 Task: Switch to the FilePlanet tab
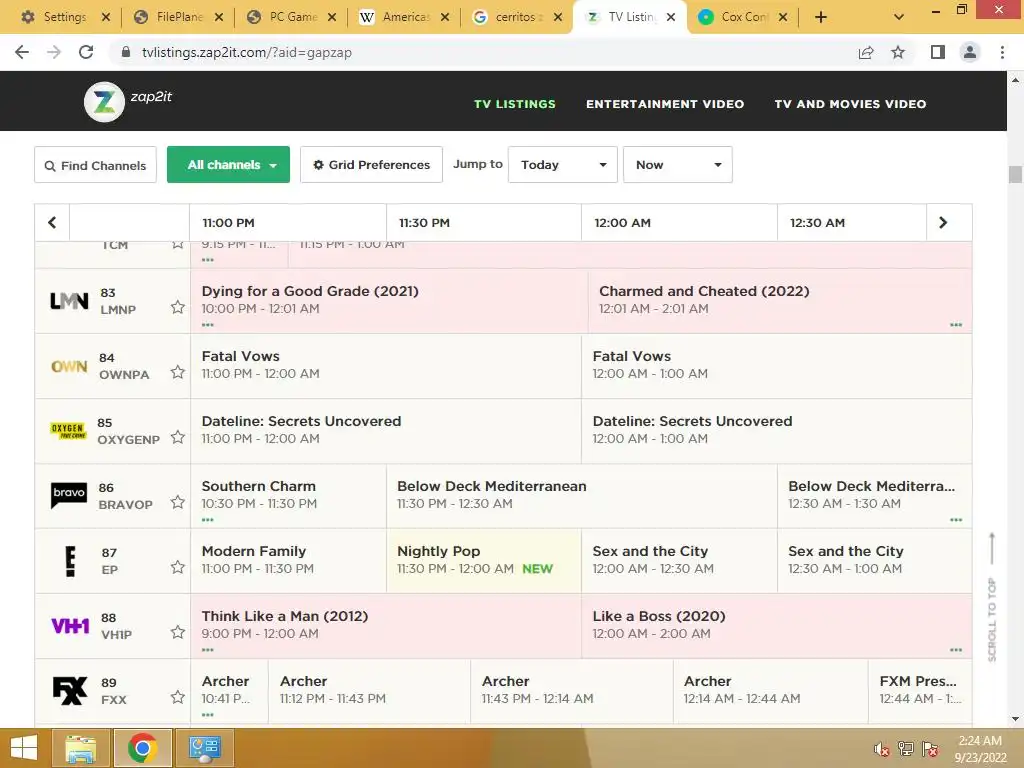[178, 18]
